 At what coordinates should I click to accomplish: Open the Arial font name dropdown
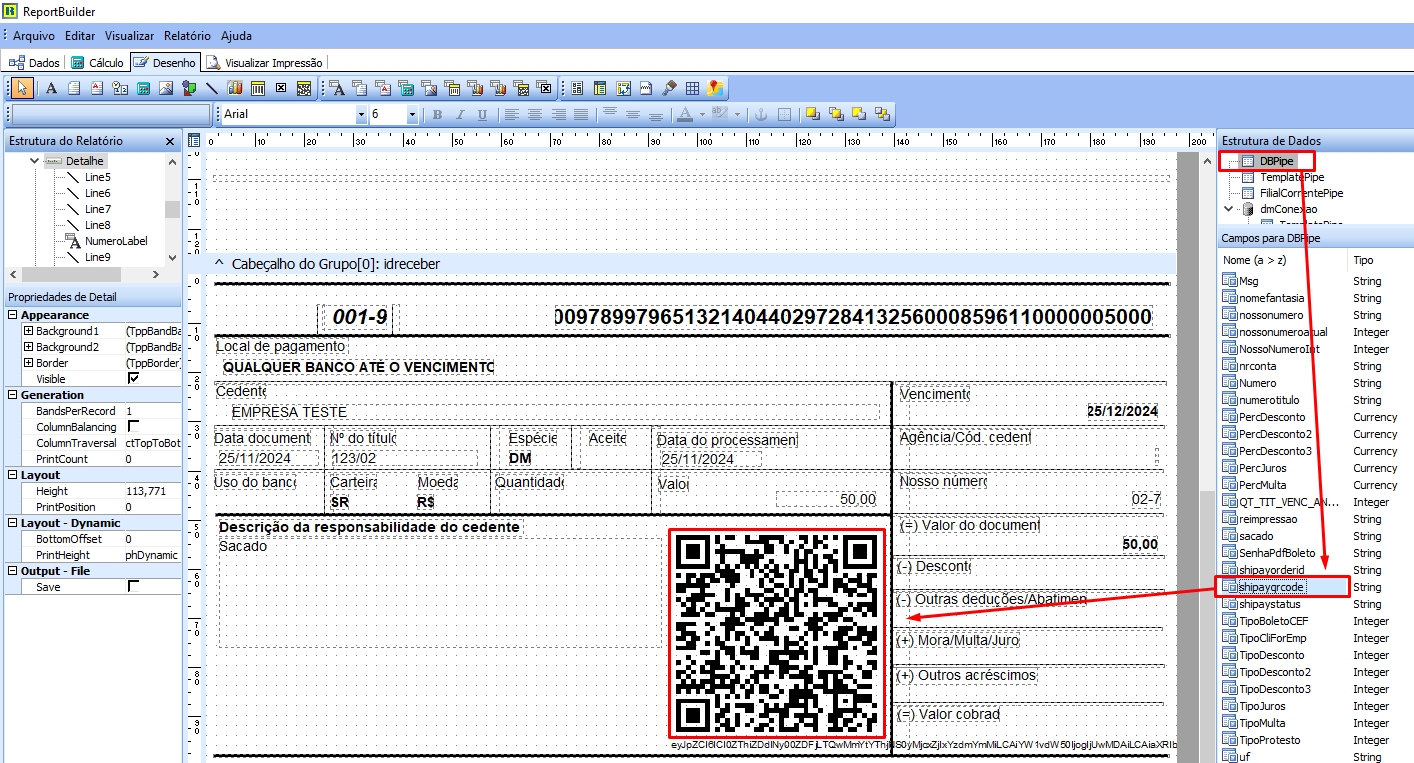pyautogui.click(x=362, y=114)
